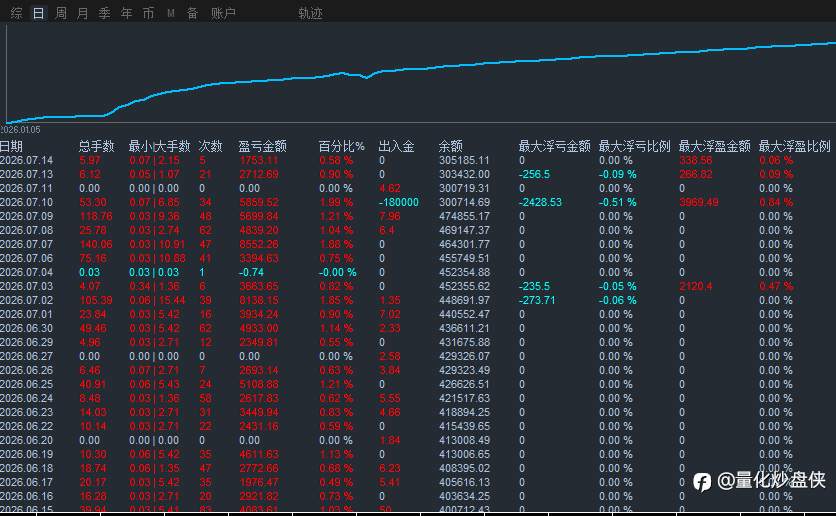
Task: Select the 年 yearly tab
Action: [x=126, y=13]
